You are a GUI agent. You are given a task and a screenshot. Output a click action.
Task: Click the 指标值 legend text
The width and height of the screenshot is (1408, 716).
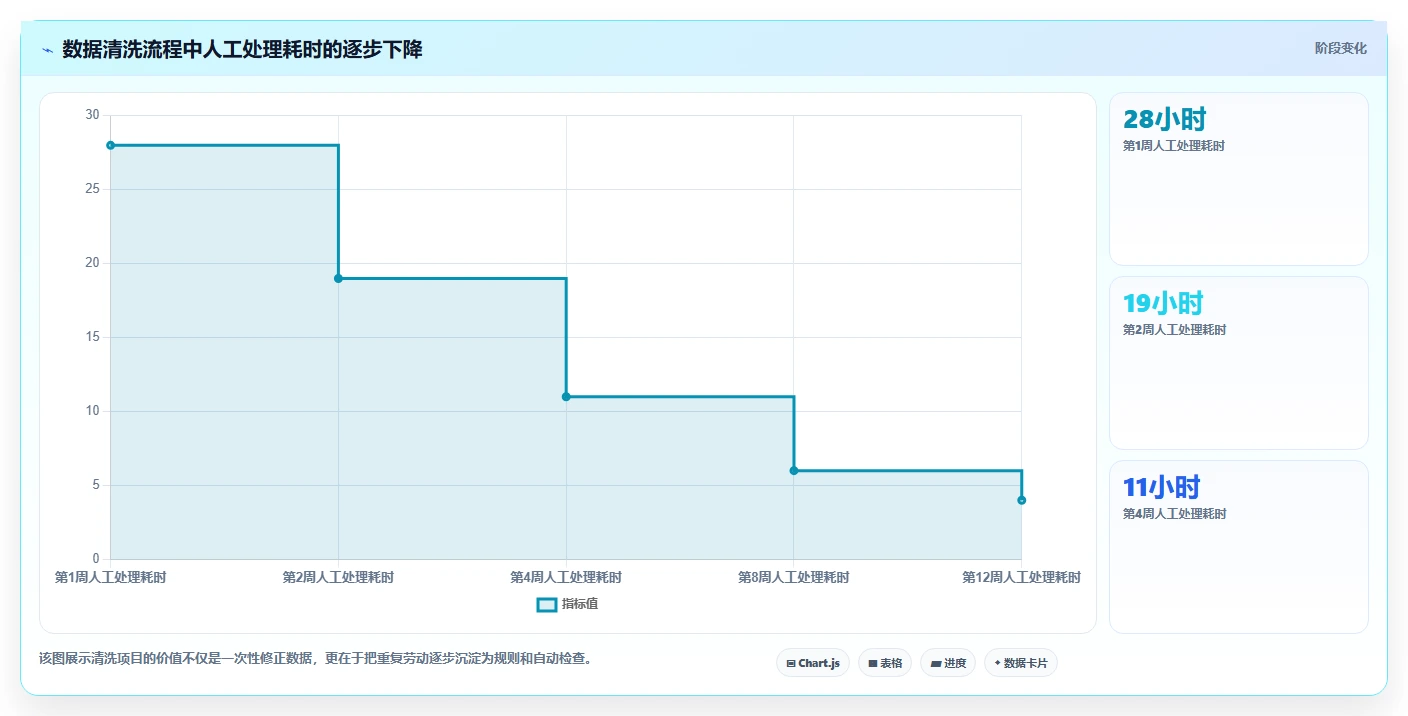coord(579,604)
